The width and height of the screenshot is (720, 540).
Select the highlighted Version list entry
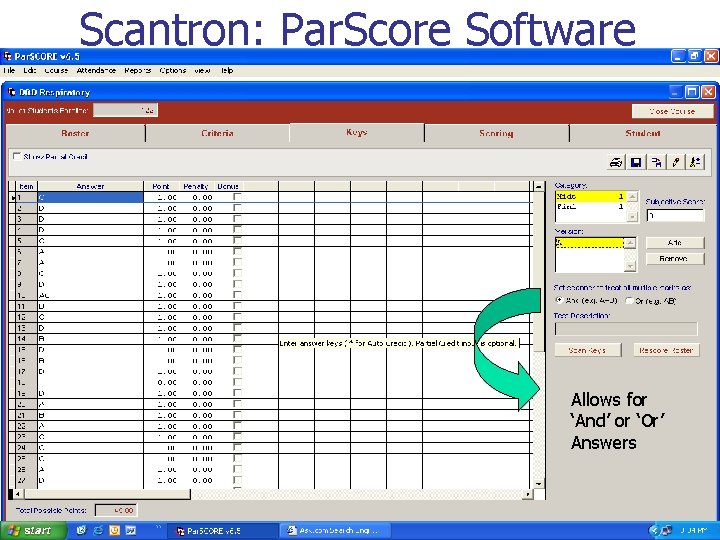click(590, 242)
